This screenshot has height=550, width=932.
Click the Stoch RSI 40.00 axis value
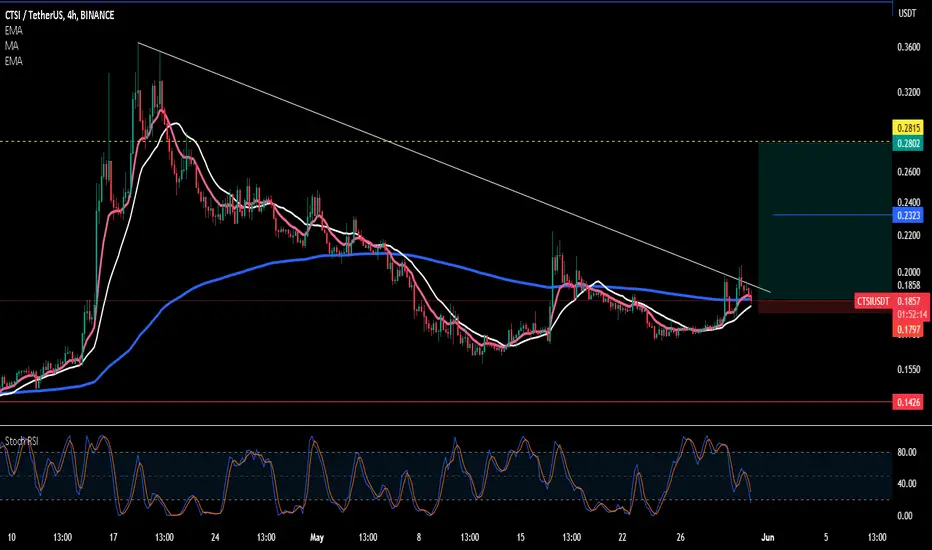coord(906,483)
